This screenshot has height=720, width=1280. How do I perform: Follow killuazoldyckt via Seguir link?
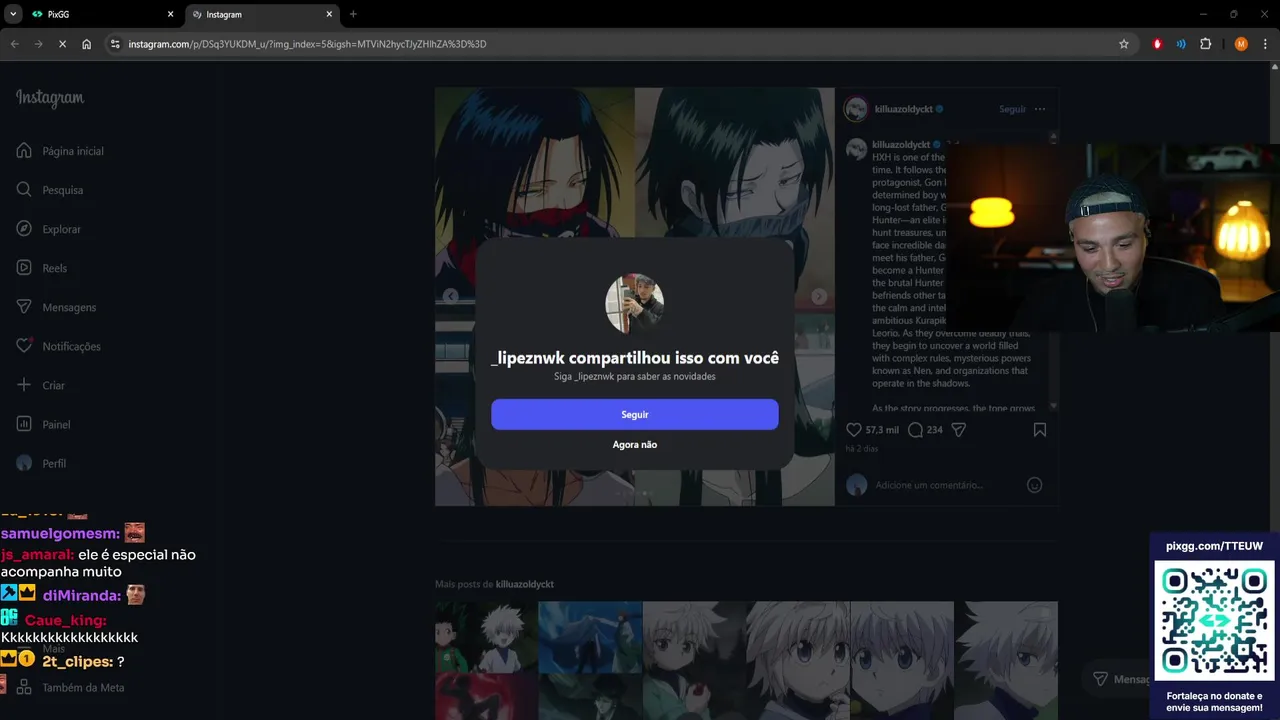click(1012, 109)
